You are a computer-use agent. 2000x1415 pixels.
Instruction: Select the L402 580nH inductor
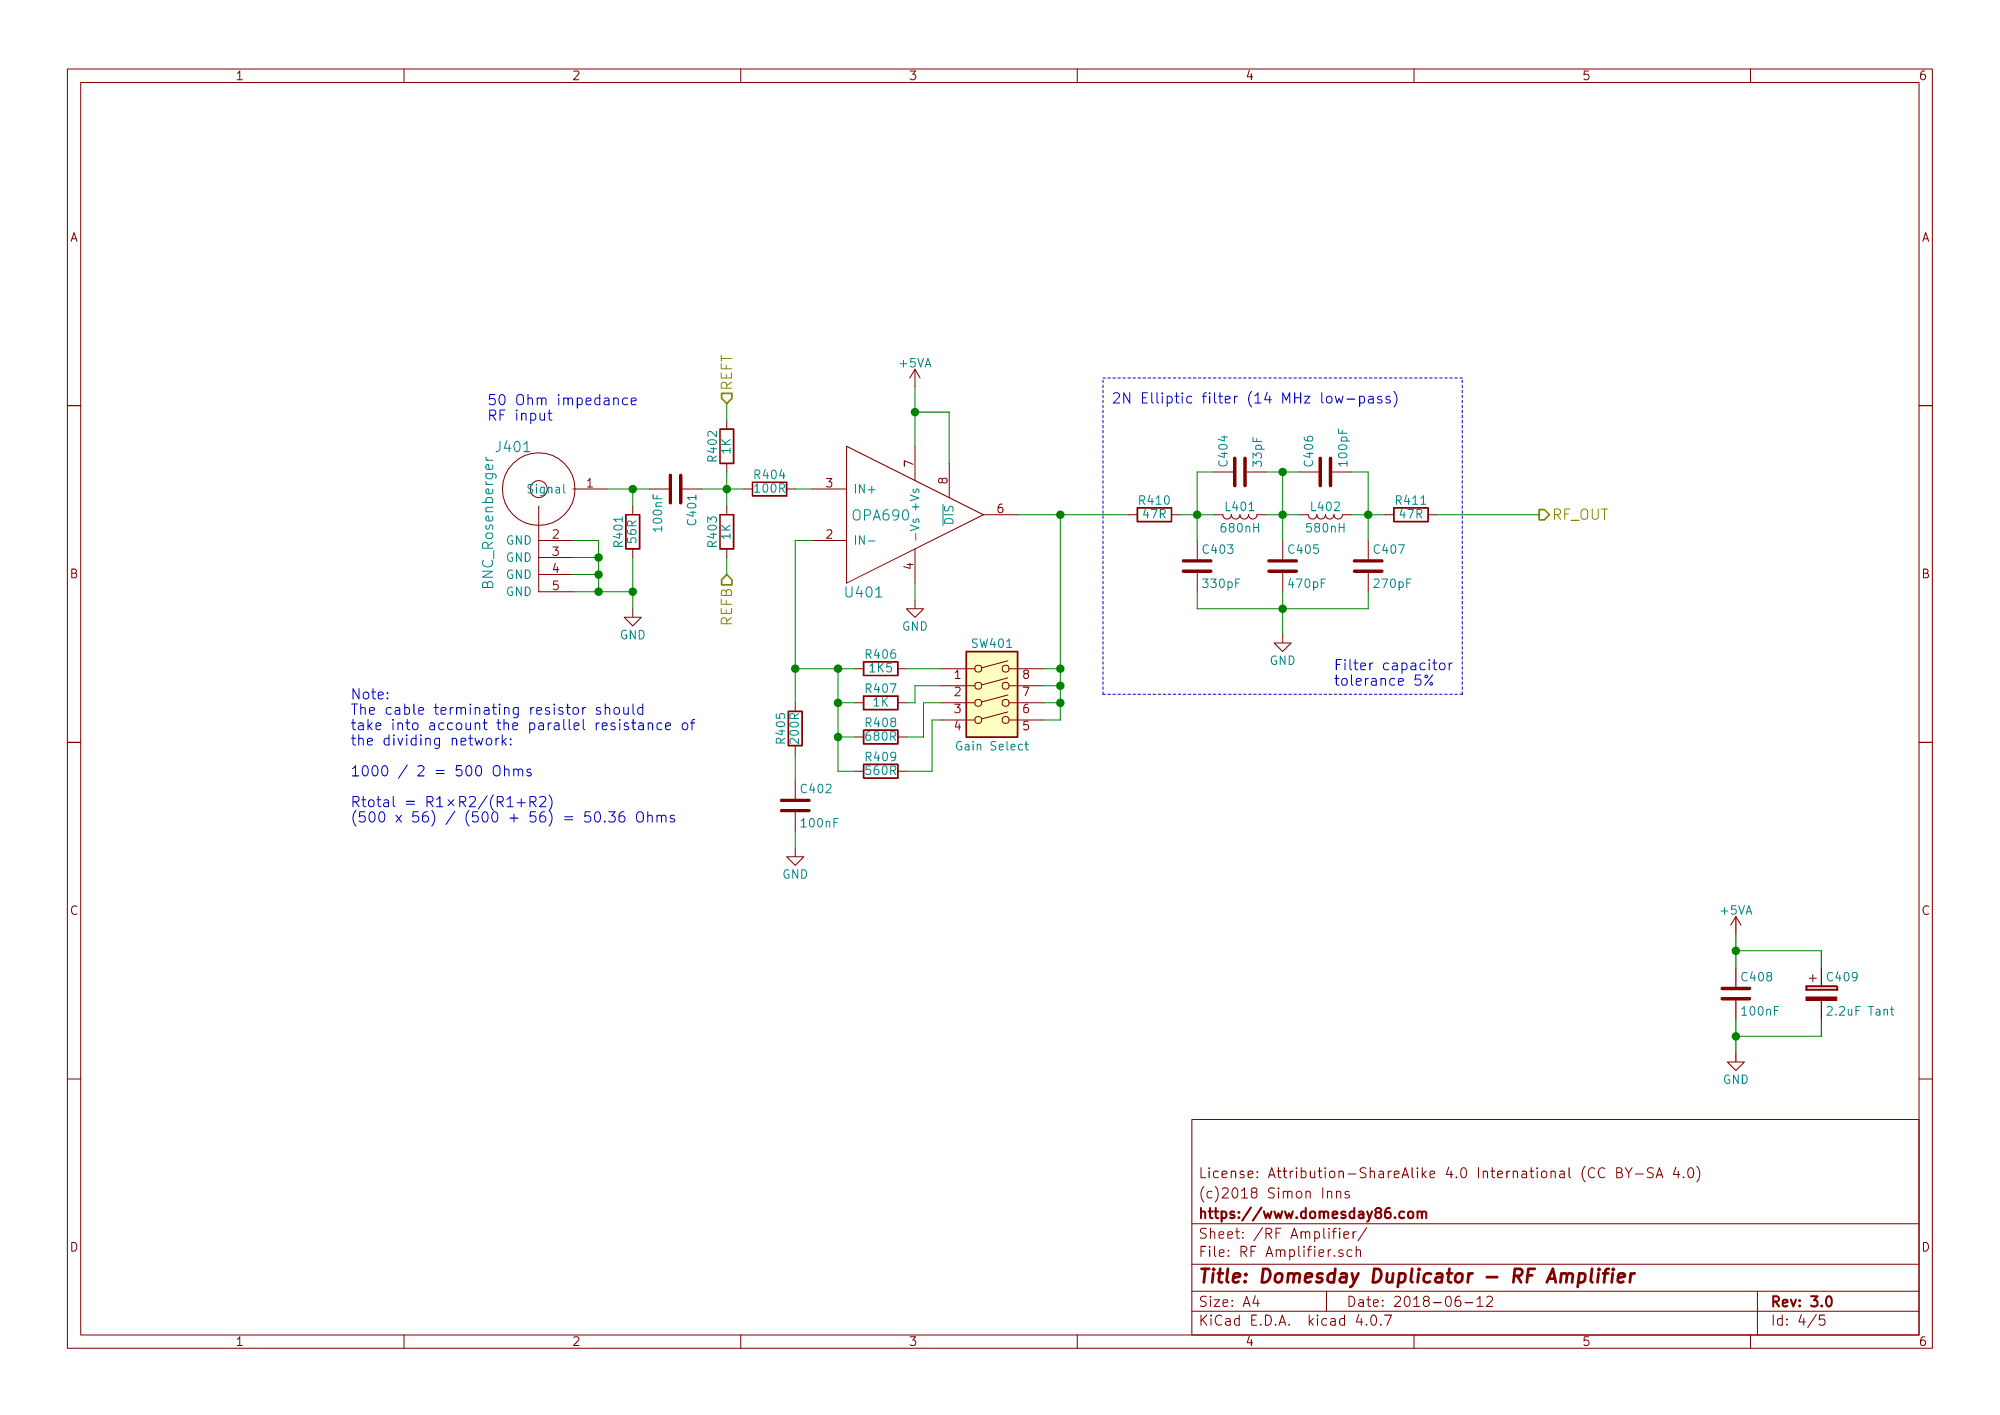pos(1325,515)
